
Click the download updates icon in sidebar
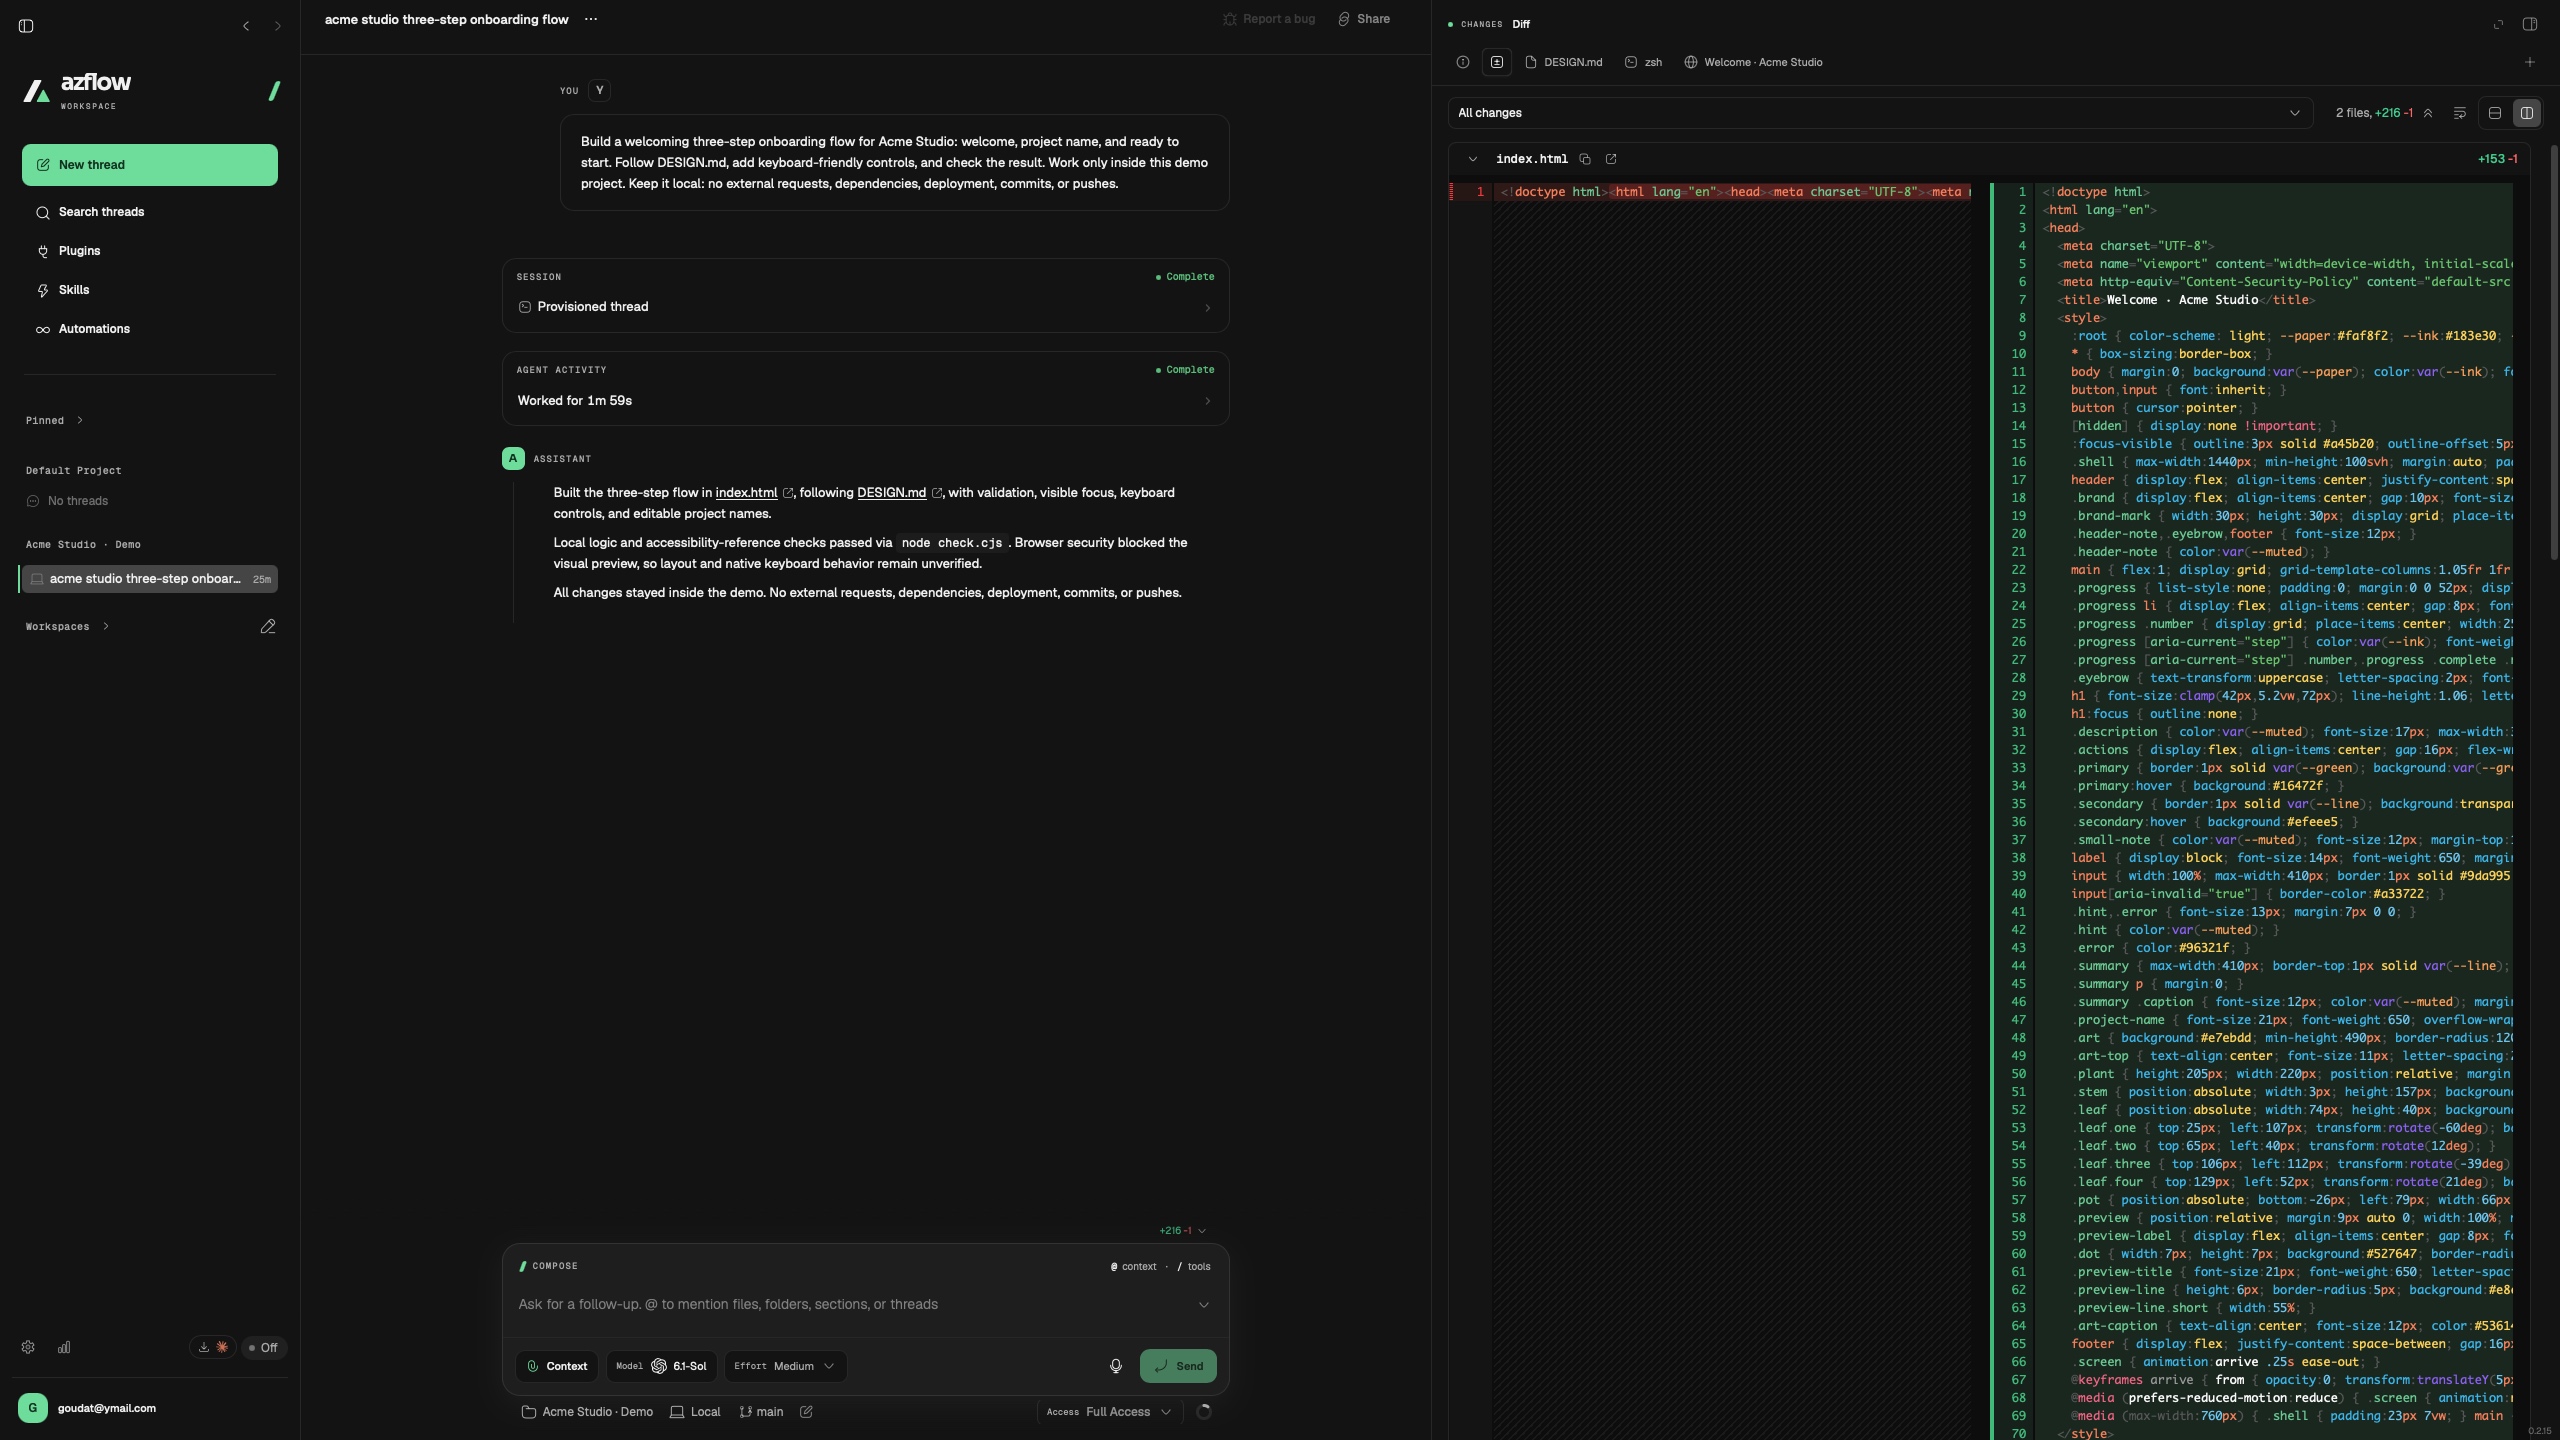(x=204, y=1347)
